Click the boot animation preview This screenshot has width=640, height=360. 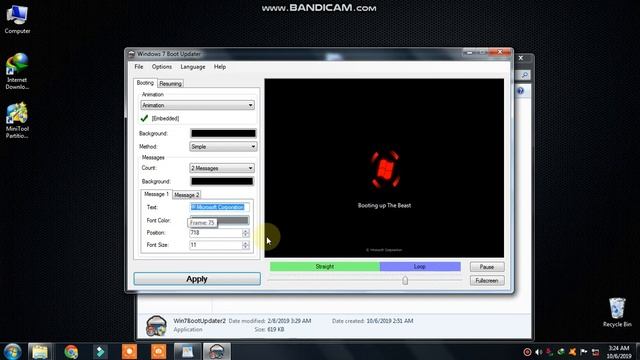(x=384, y=168)
